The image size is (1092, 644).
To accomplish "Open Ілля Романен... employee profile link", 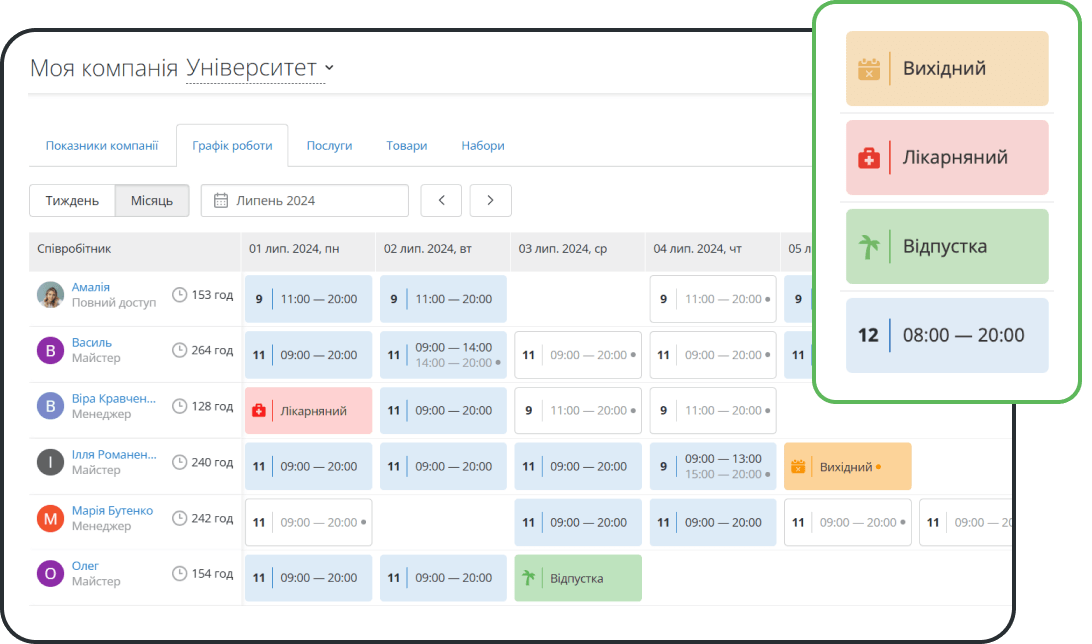I will point(114,454).
